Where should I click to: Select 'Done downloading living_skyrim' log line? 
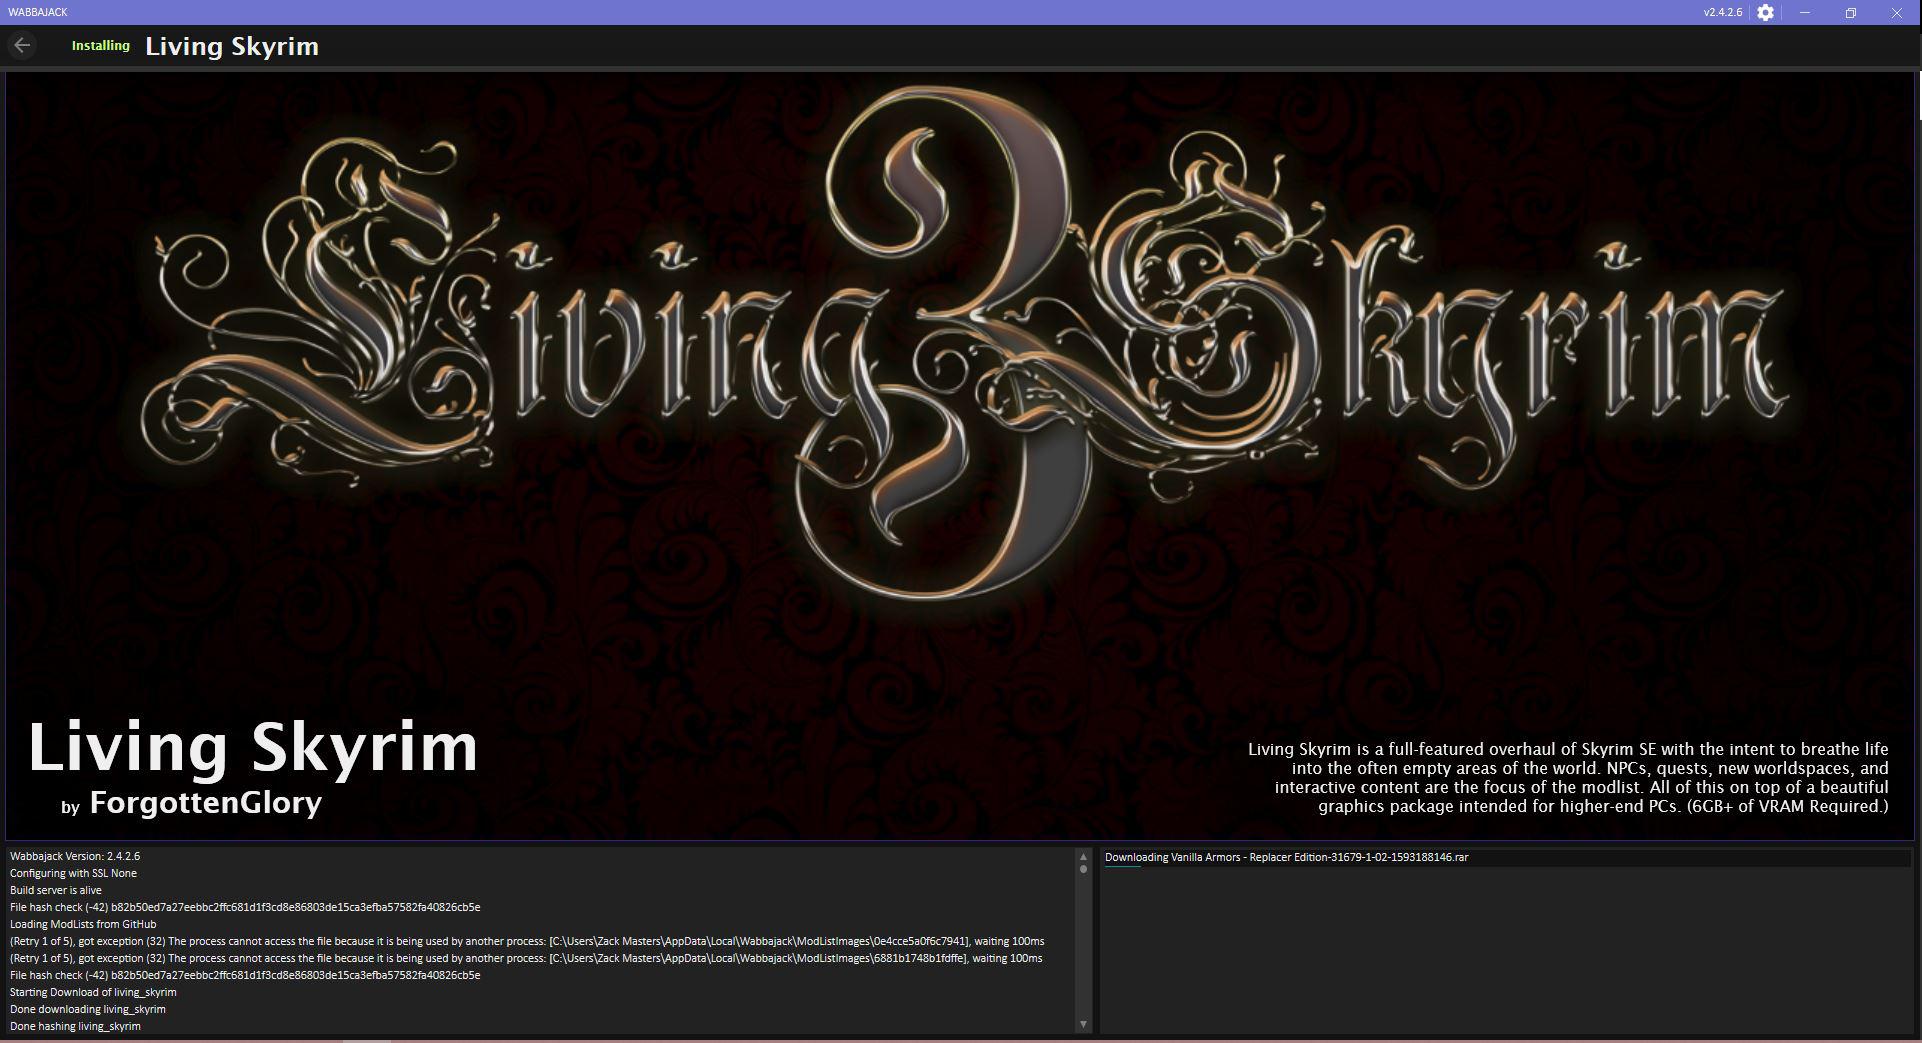pos(88,1009)
